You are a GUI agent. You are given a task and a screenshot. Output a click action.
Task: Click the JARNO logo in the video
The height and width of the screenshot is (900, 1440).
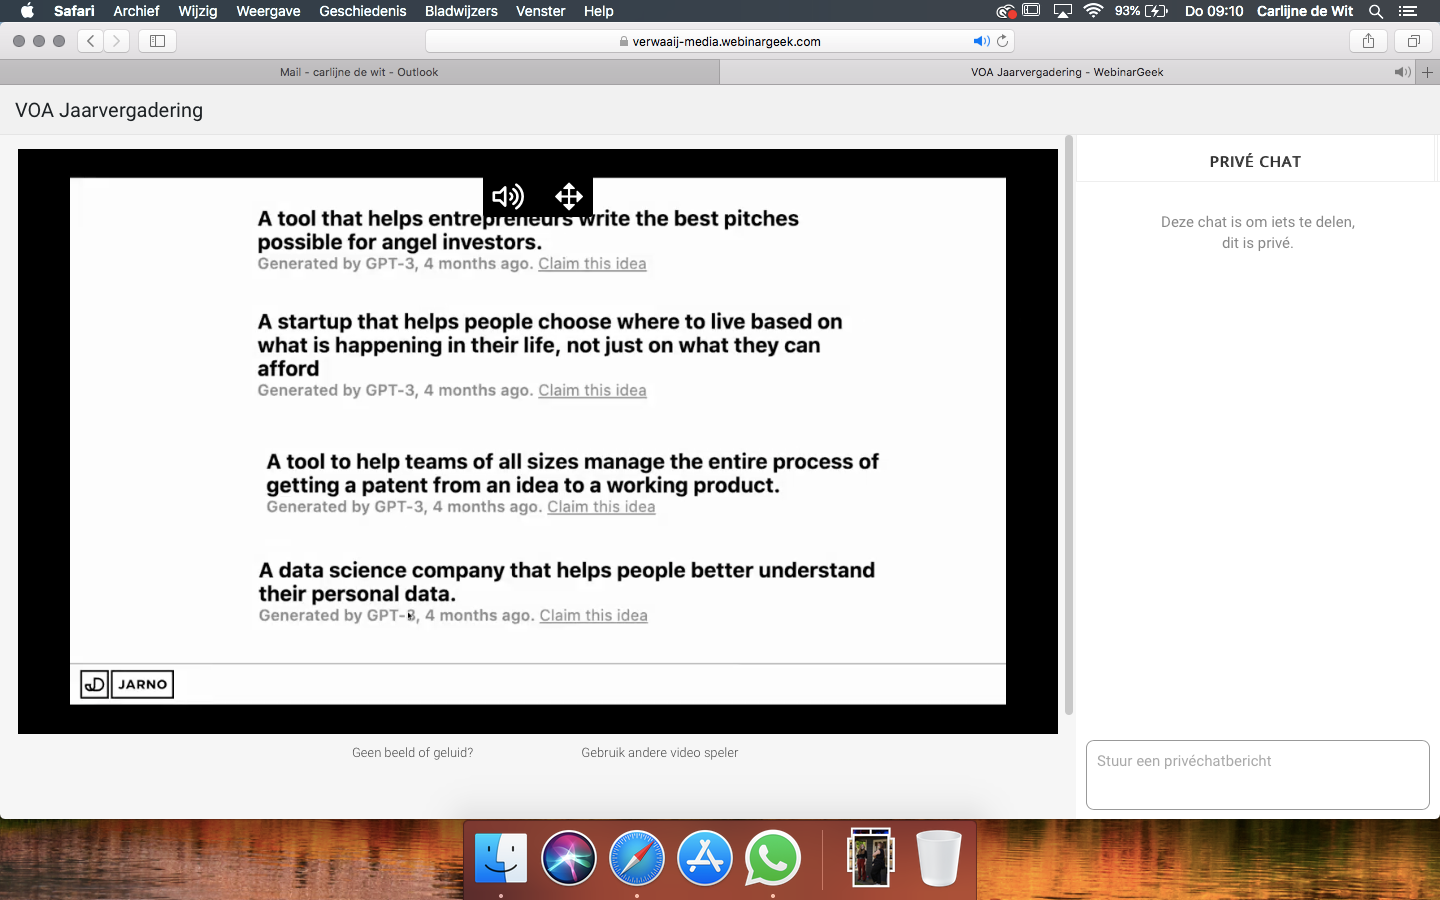coord(127,684)
